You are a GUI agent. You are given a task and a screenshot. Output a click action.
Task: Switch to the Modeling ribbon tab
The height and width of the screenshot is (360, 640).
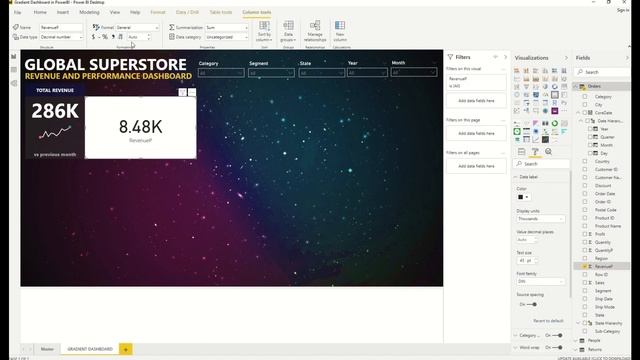coord(89,12)
